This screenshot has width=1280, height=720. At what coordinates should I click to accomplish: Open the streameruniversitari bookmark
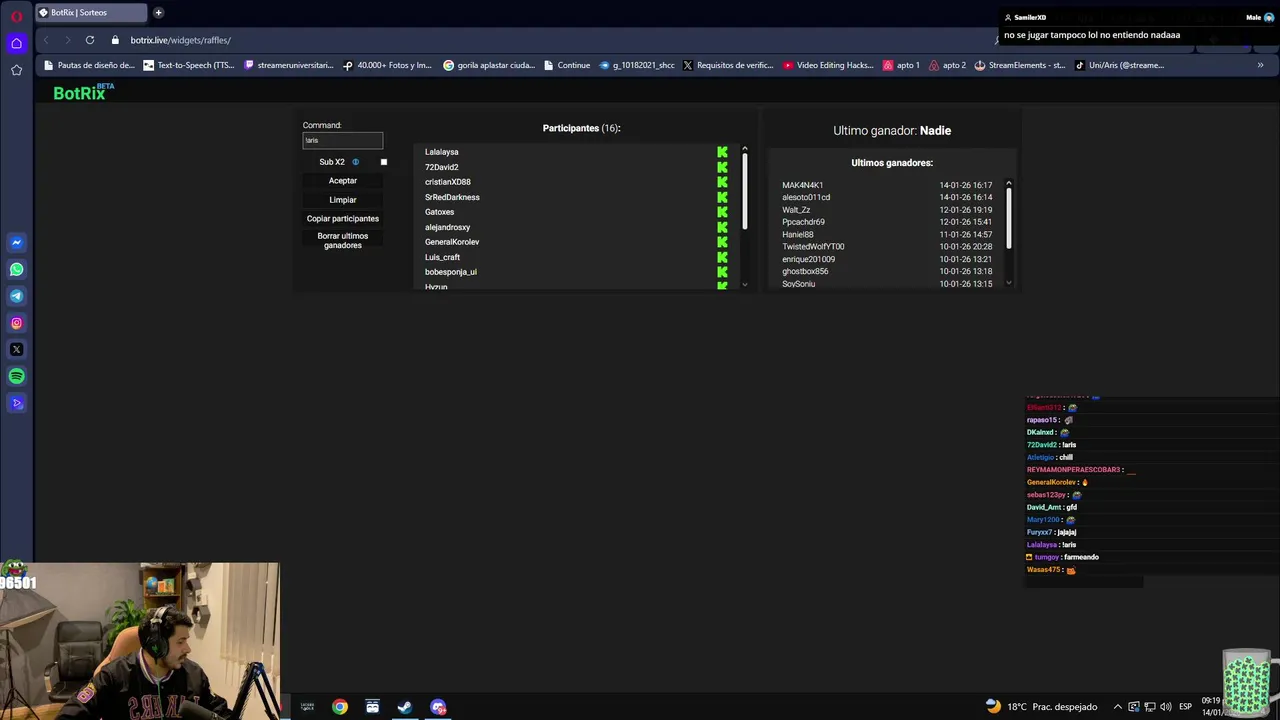tap(289, 65)
